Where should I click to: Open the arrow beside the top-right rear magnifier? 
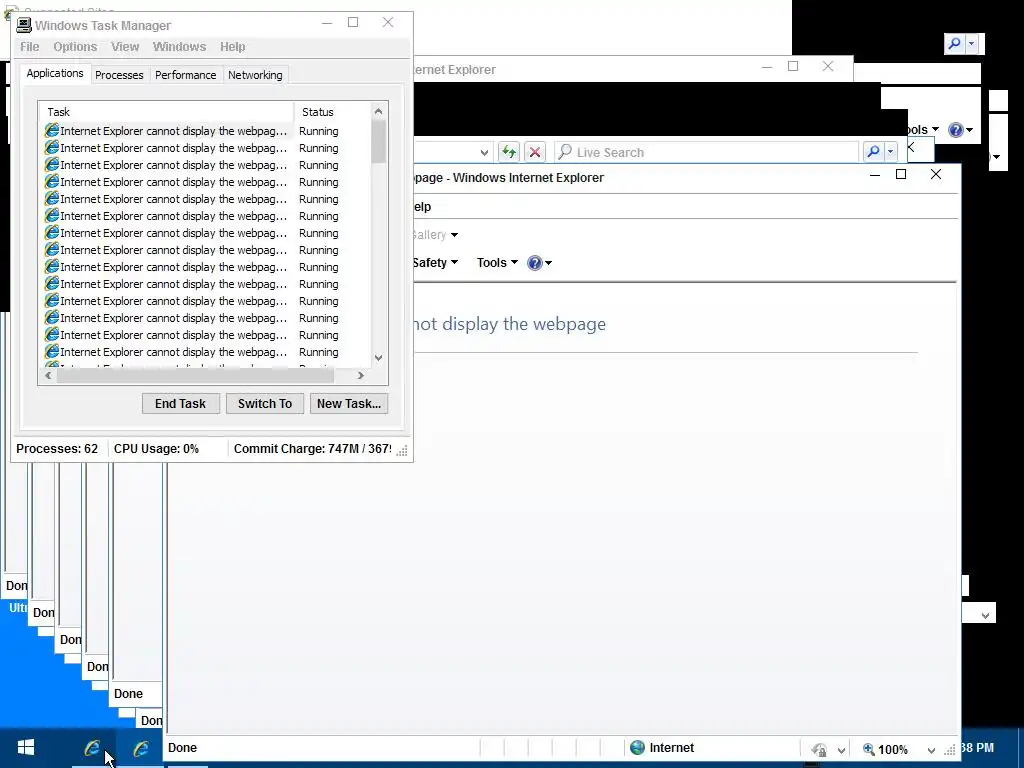(971, 44)
